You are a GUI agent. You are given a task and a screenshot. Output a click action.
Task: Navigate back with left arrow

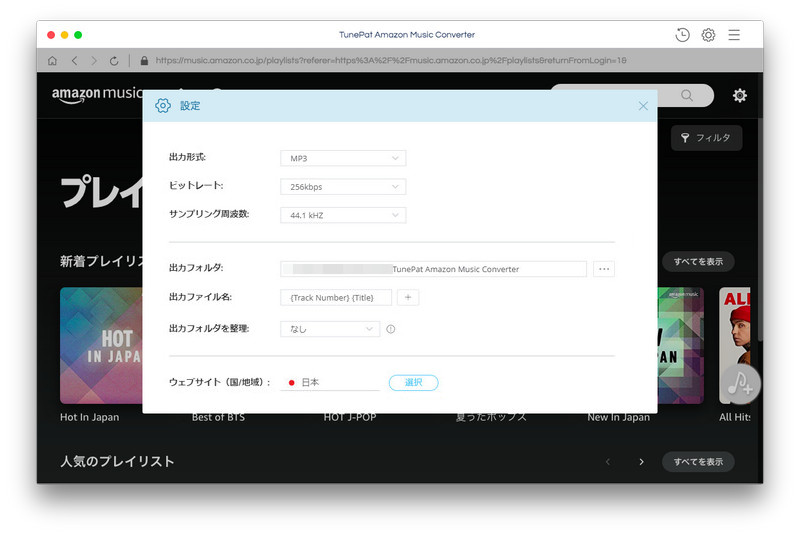point(74,61)
